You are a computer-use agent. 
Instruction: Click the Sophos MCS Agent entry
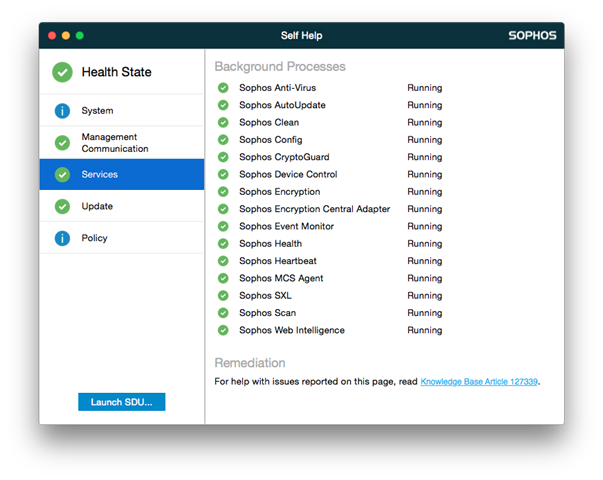coord(281,278)
